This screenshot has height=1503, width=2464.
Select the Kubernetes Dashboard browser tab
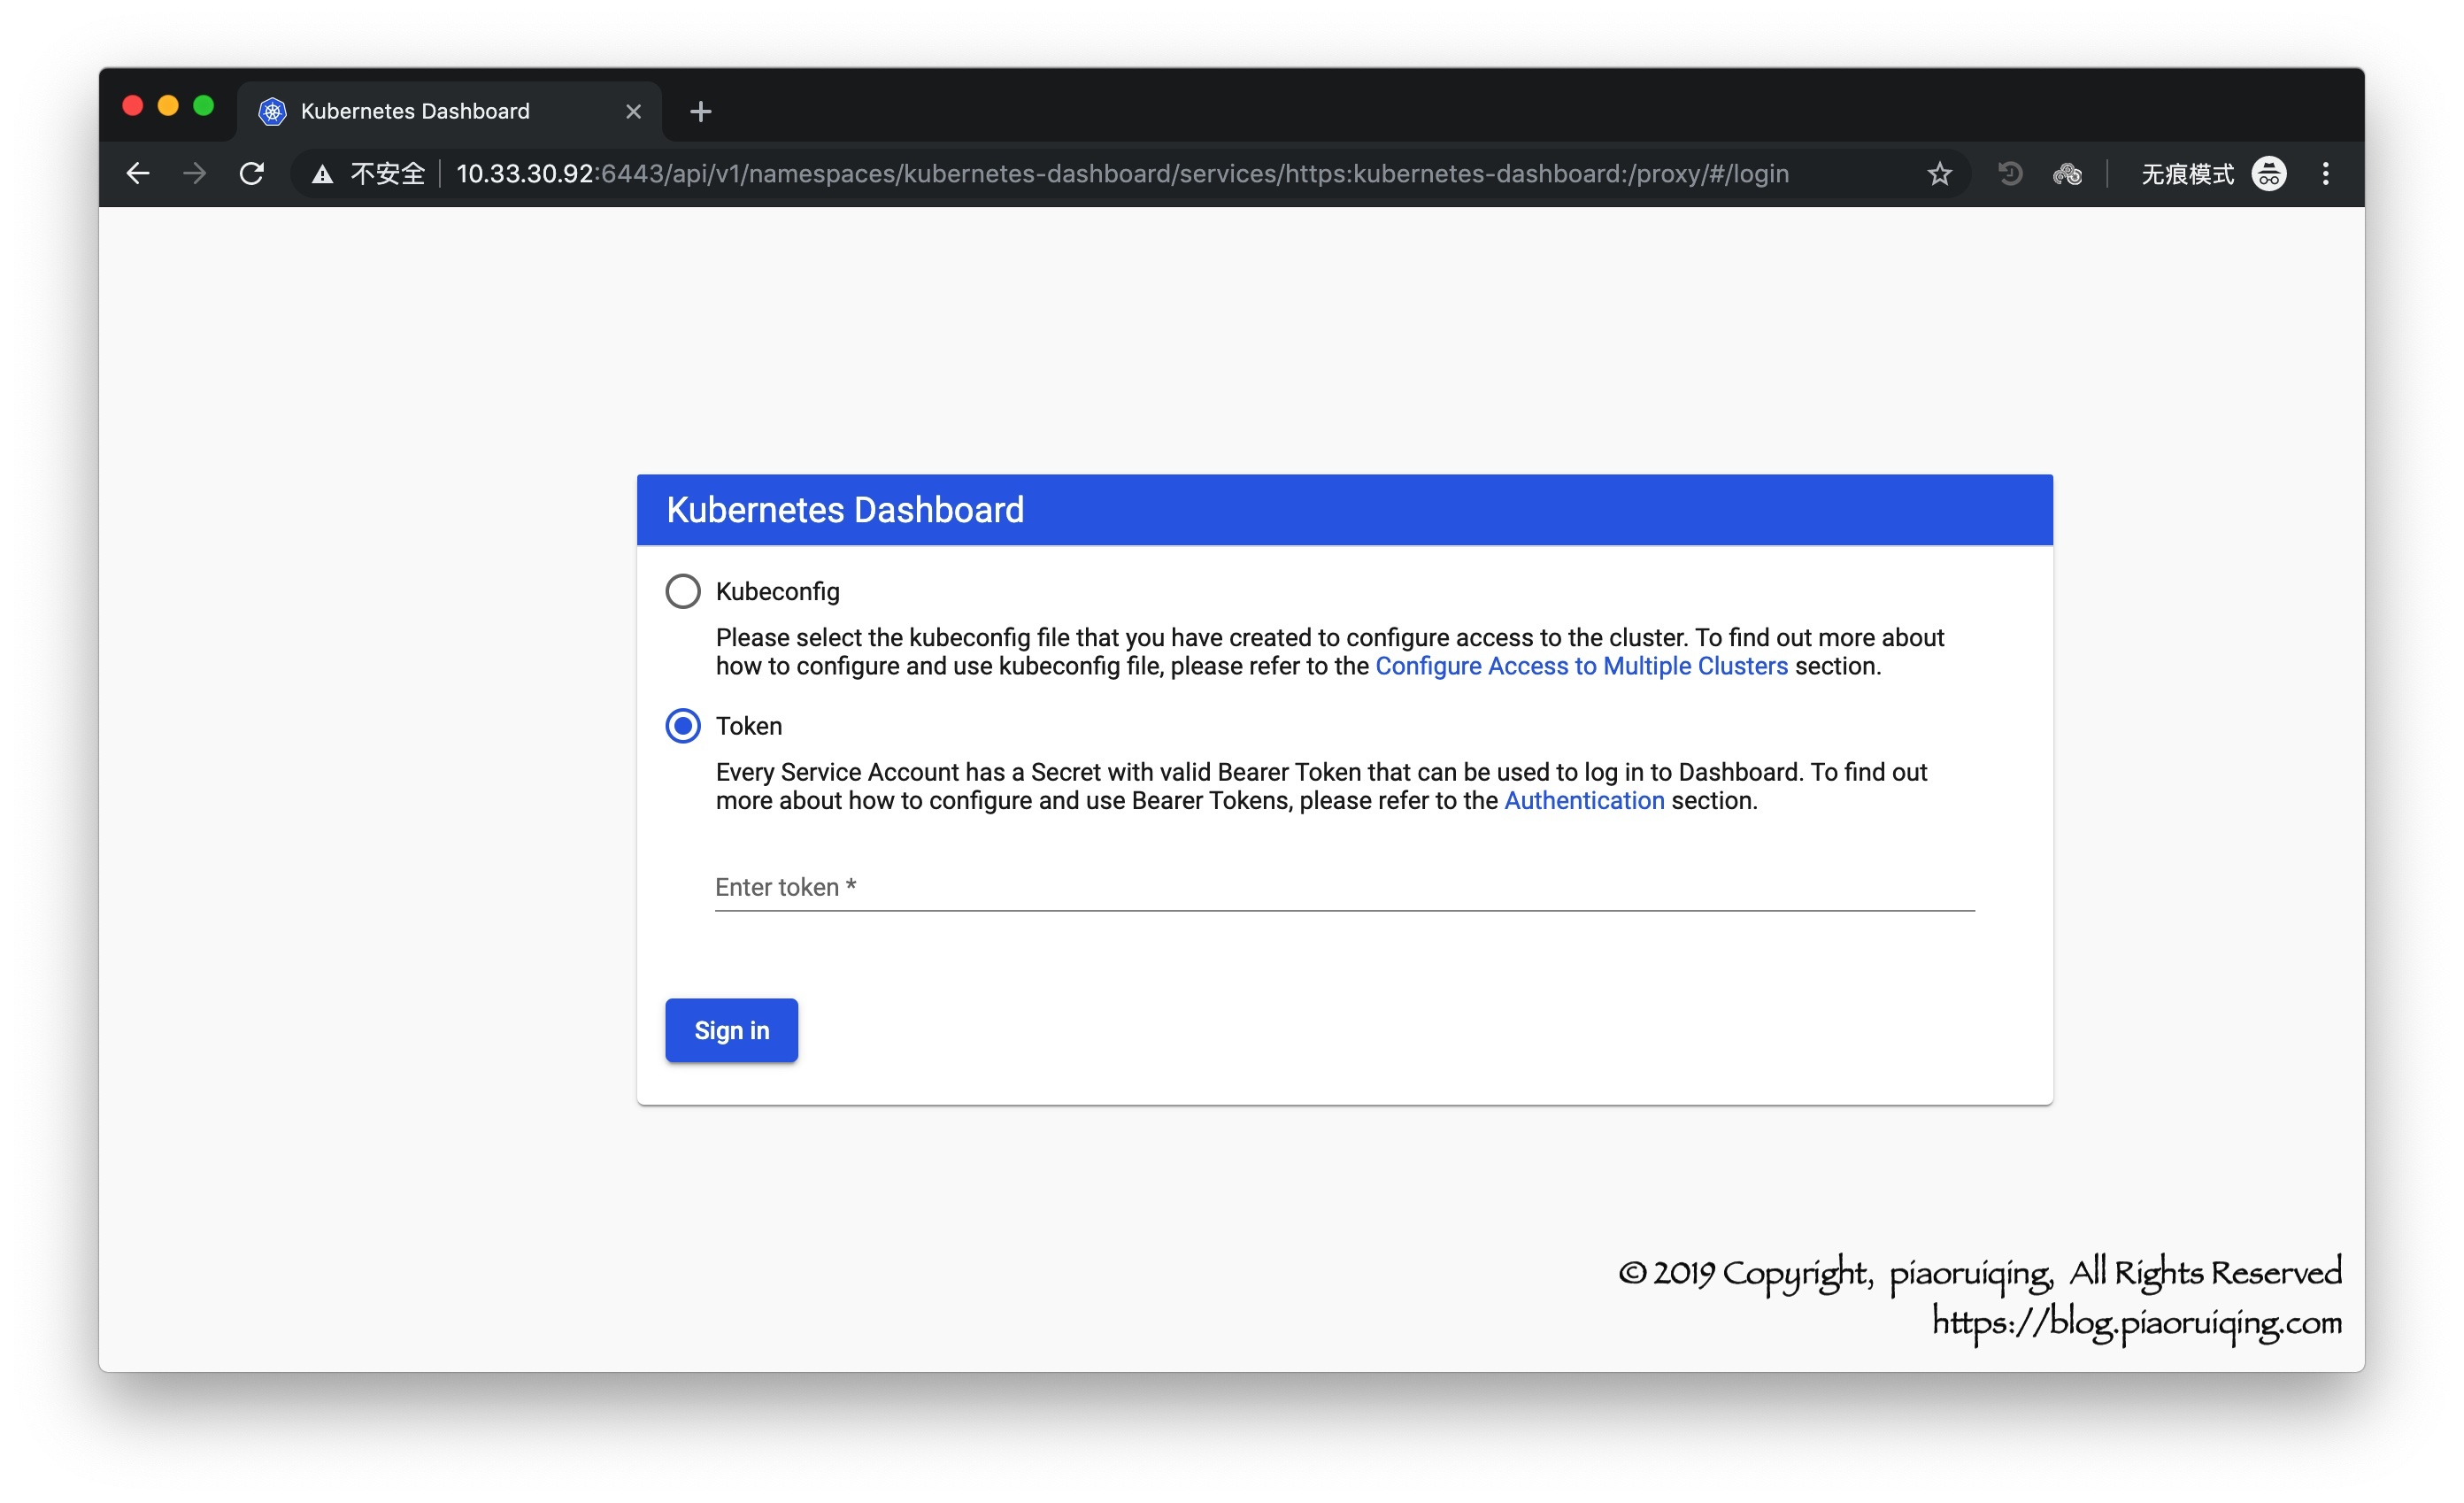coord(449,111)
